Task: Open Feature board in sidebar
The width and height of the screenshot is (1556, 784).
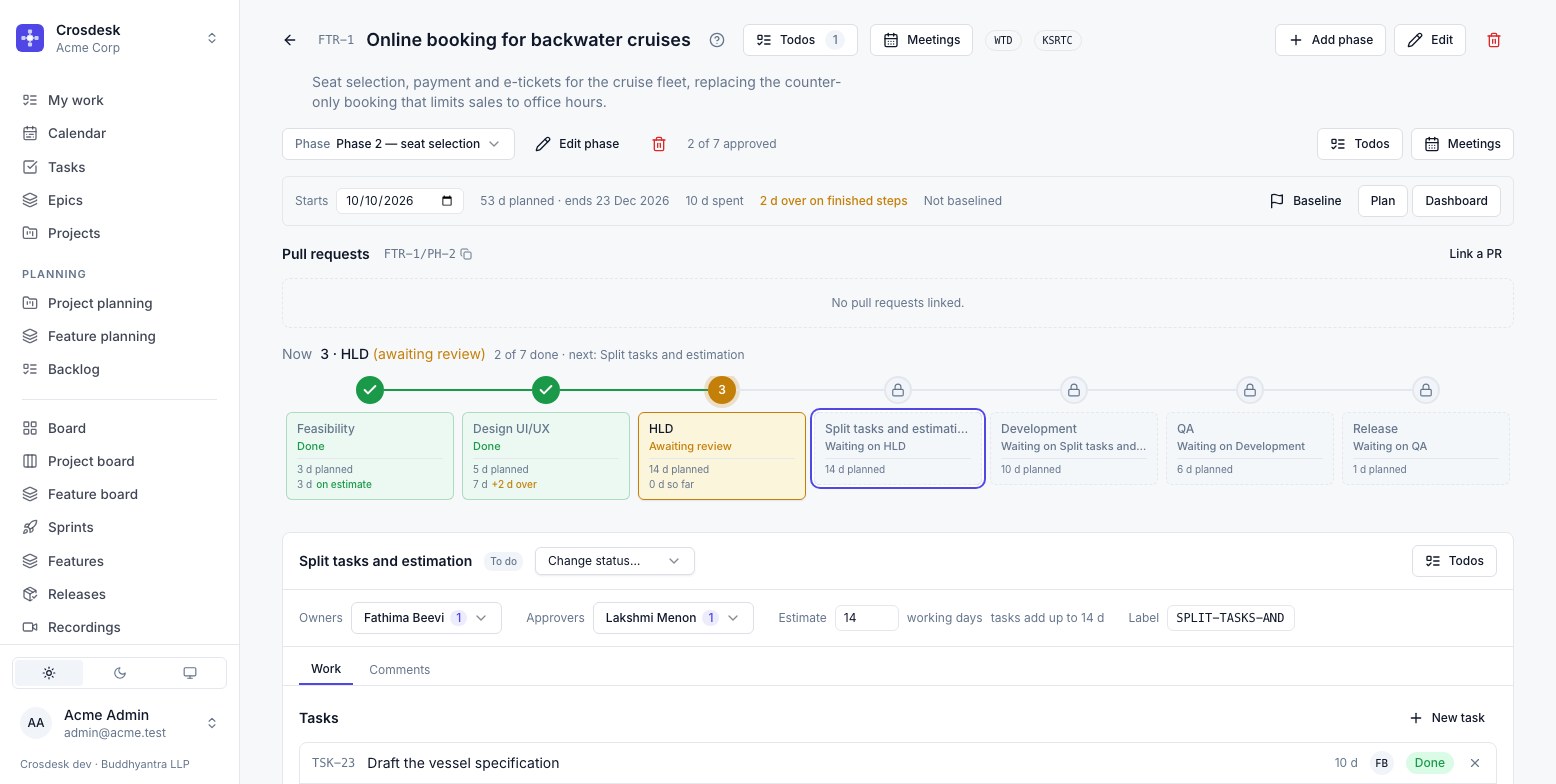Action: click(119, 494)
